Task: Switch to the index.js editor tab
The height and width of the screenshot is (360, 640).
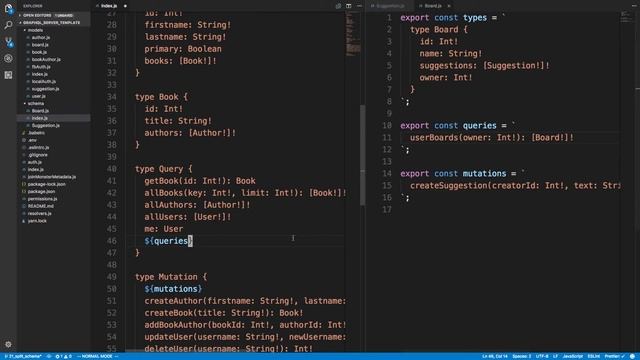Action: (109, 6)
